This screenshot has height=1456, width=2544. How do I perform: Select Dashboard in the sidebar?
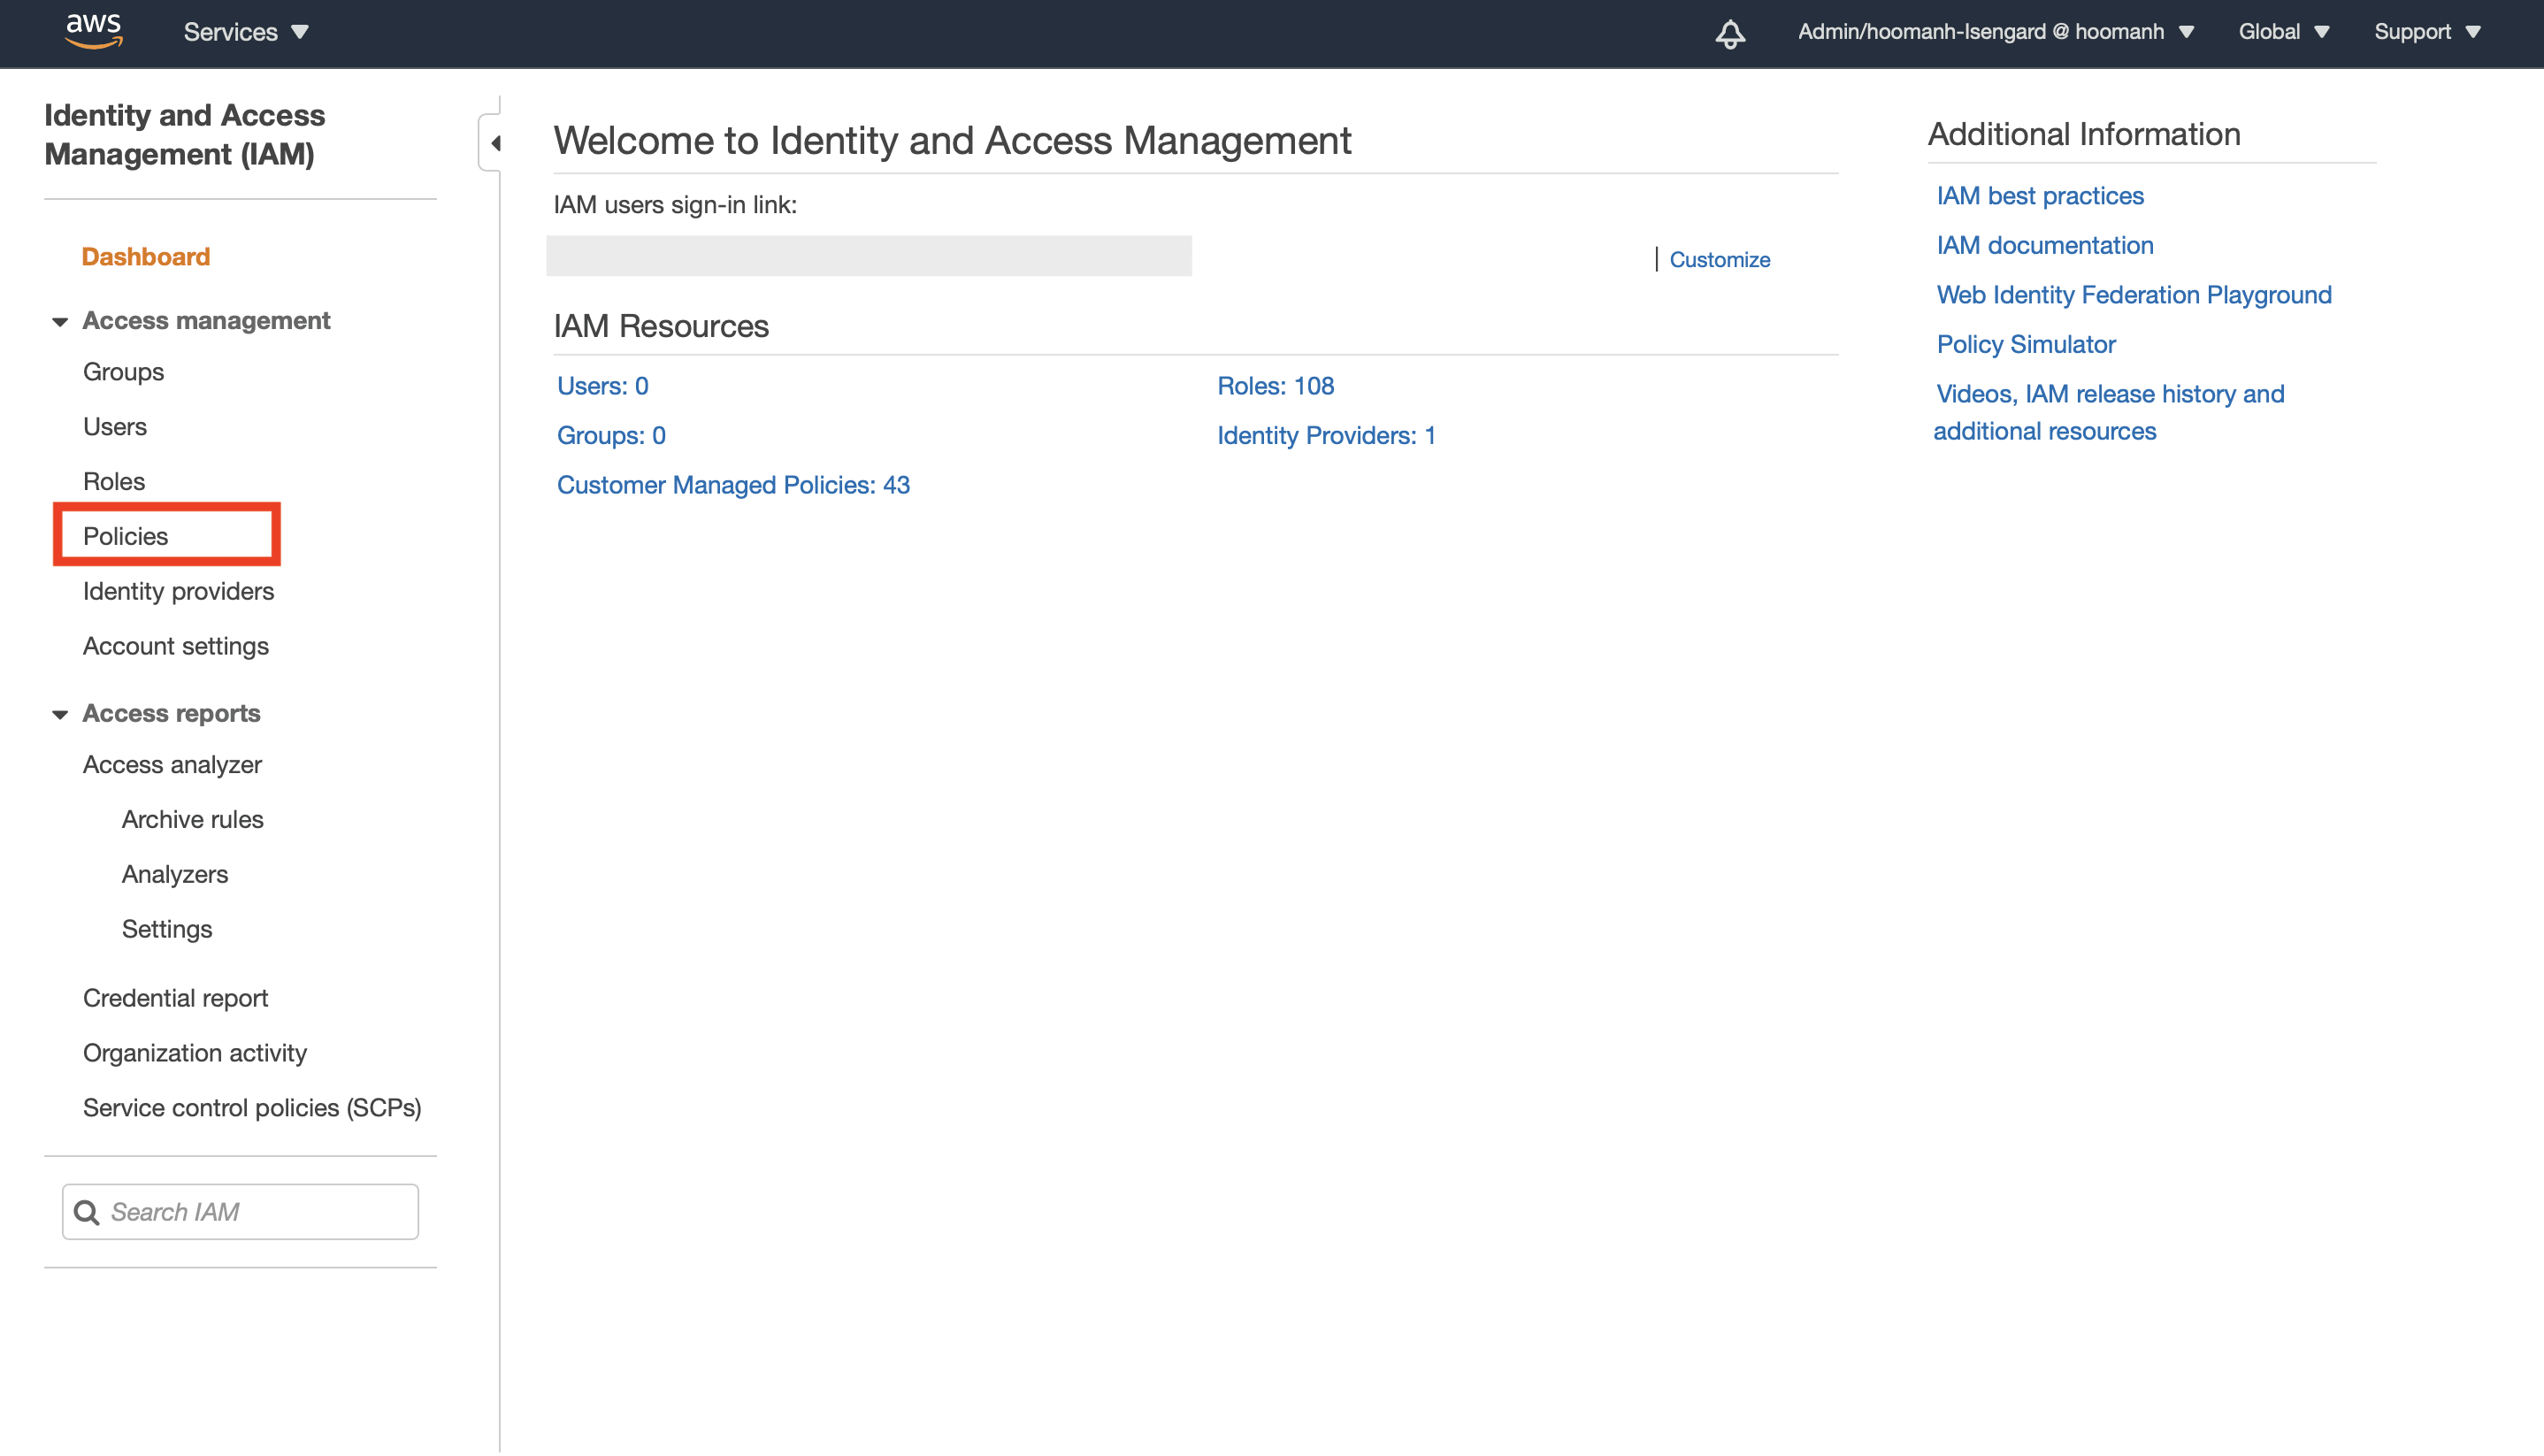click(x=146, y=256)
